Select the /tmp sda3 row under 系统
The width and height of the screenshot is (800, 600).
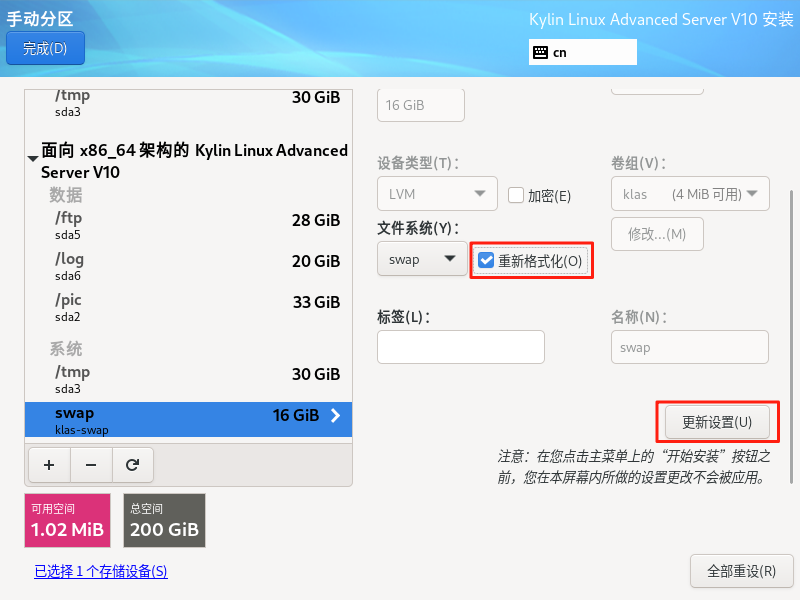point(188,379)
